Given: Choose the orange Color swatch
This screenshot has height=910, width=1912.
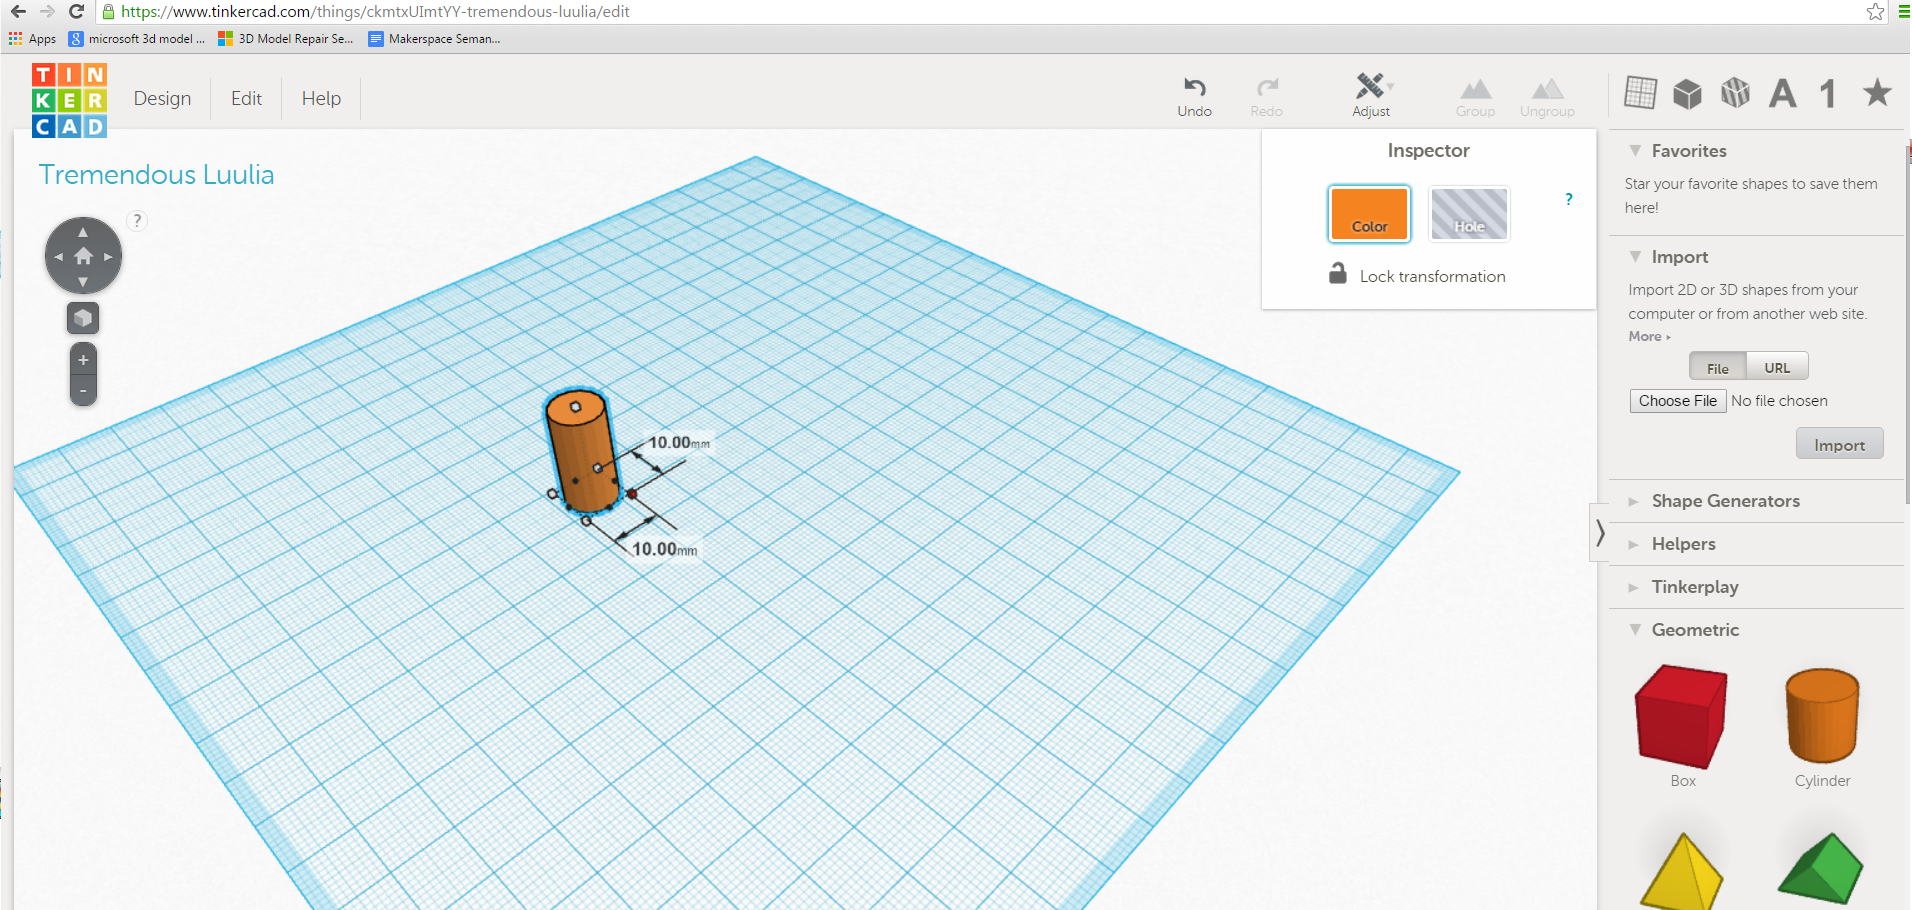Looking at the screenshot, I should pos(1369,213).
